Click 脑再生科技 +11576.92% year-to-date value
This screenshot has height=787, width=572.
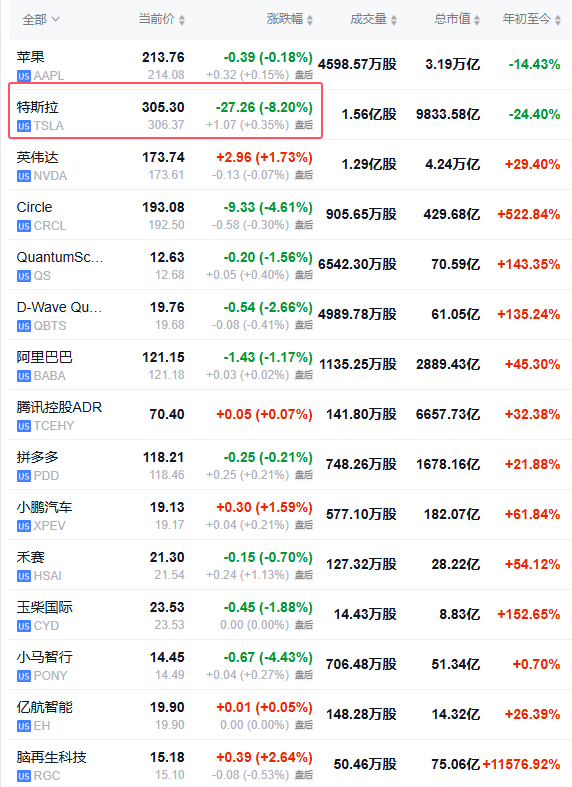(x=521, y=764)
